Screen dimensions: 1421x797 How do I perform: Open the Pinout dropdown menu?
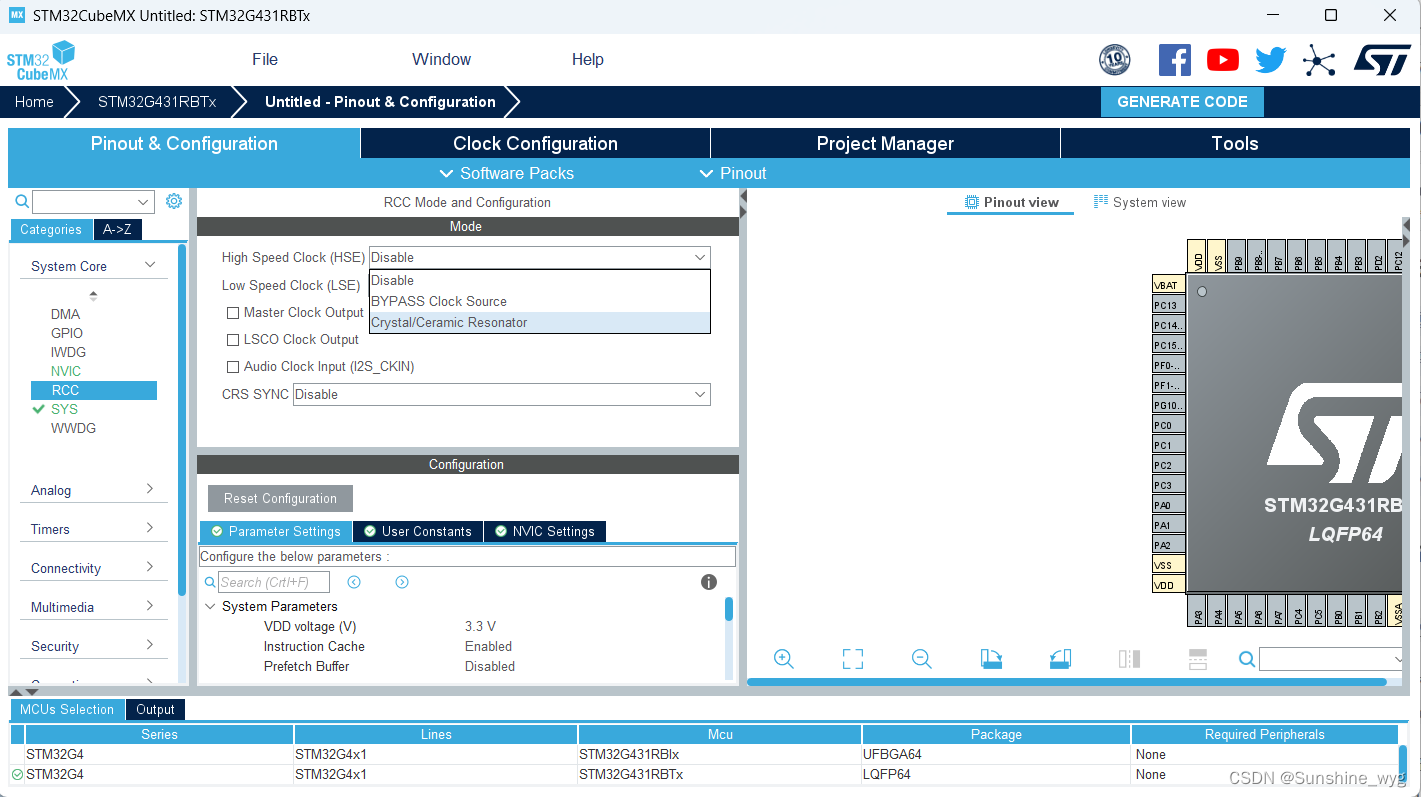coord(733,173)
